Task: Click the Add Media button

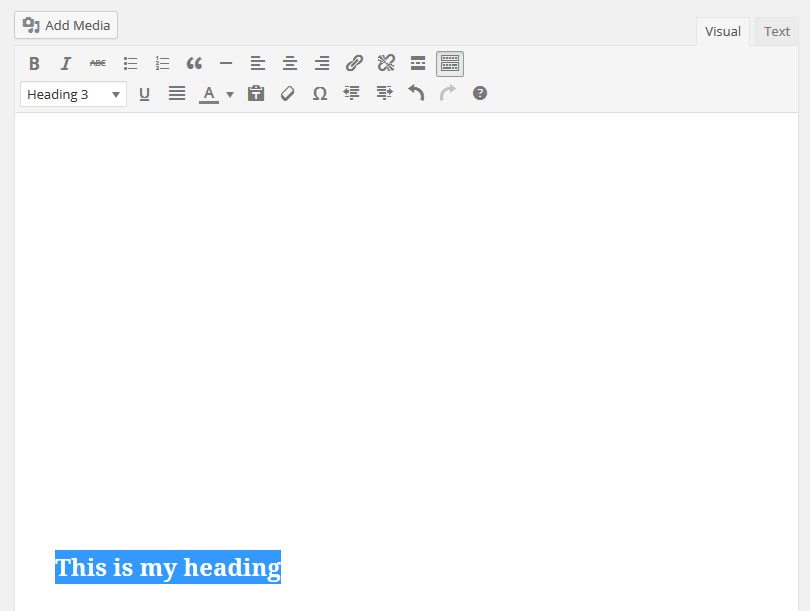Action: point(66,25)
